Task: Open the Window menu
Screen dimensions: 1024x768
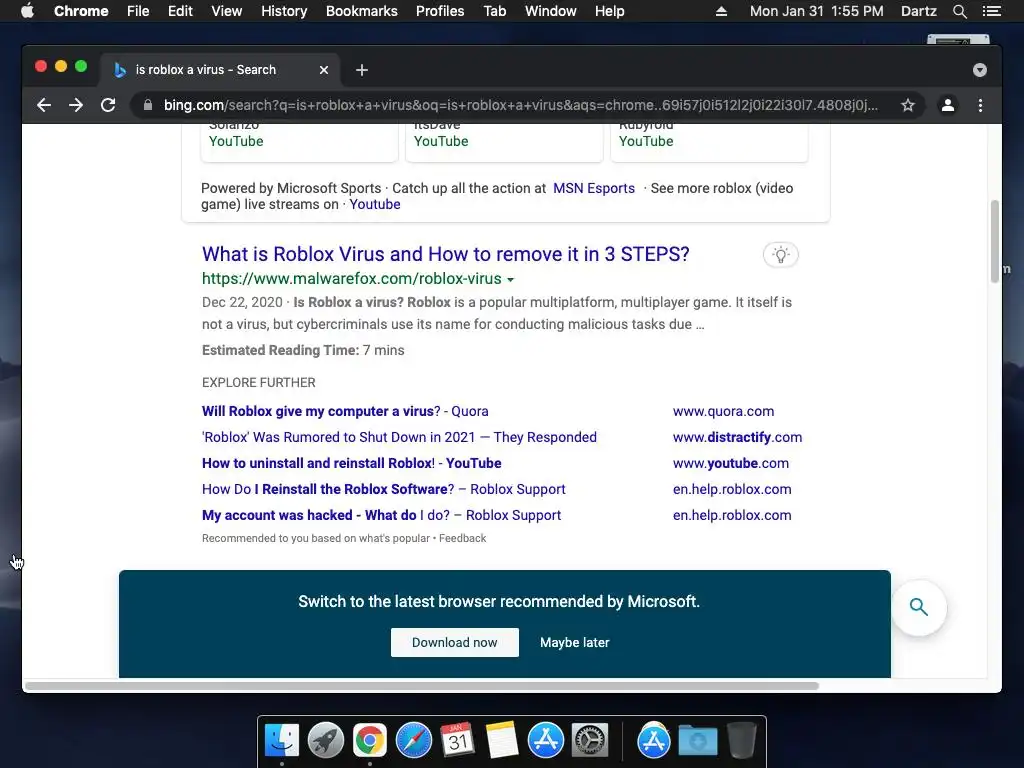Action: point(551,11)
